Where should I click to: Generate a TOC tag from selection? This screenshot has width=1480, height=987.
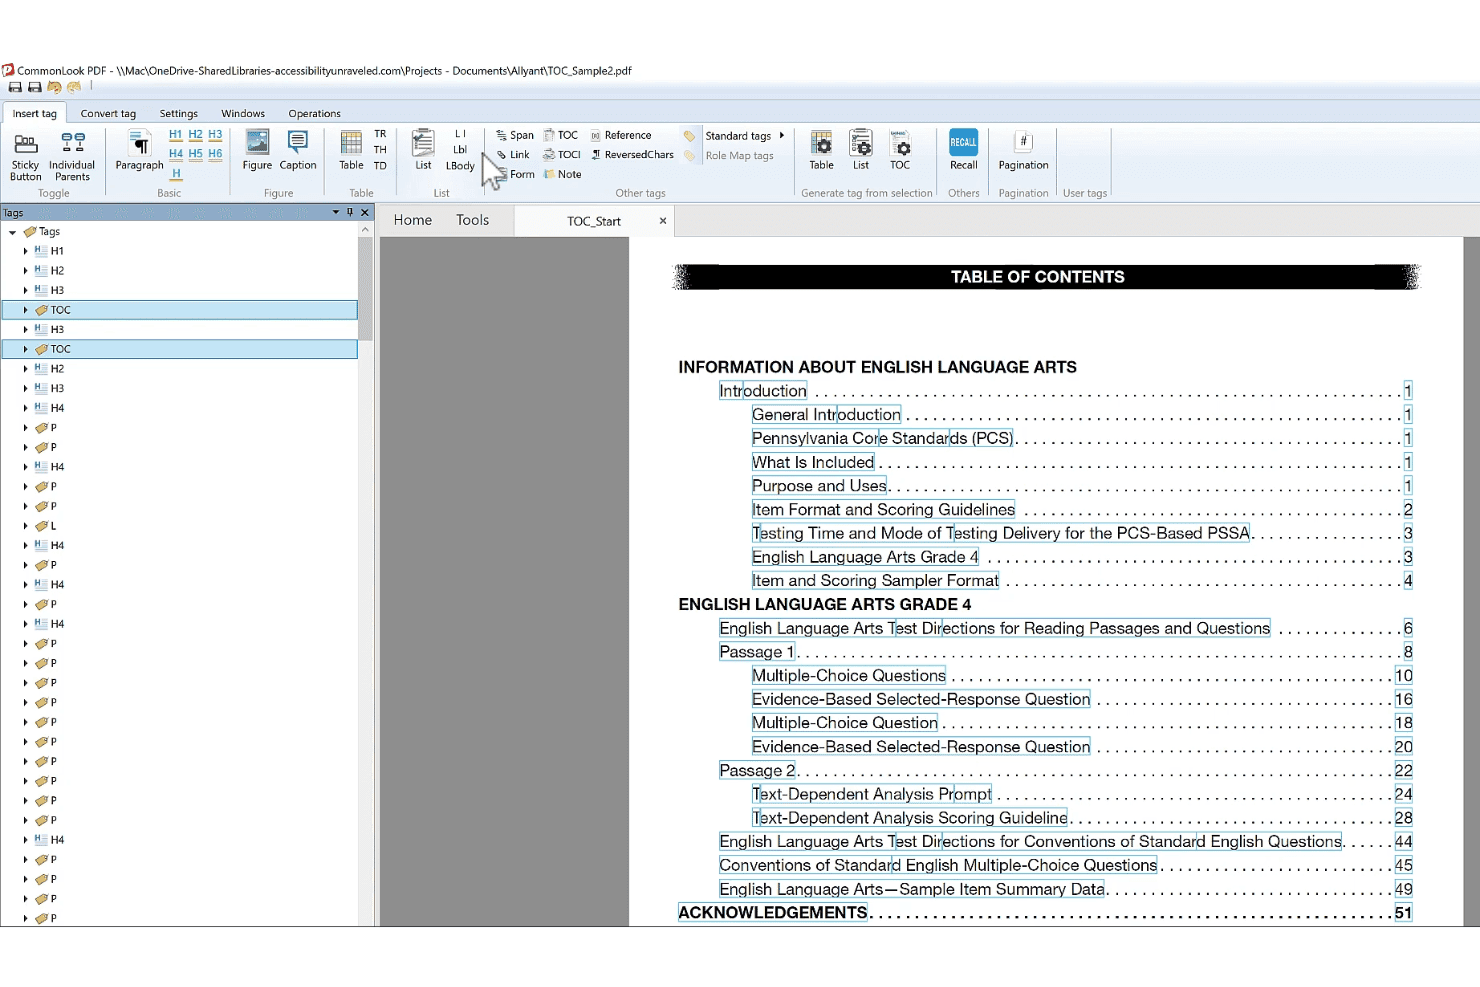tap(900, 150)
